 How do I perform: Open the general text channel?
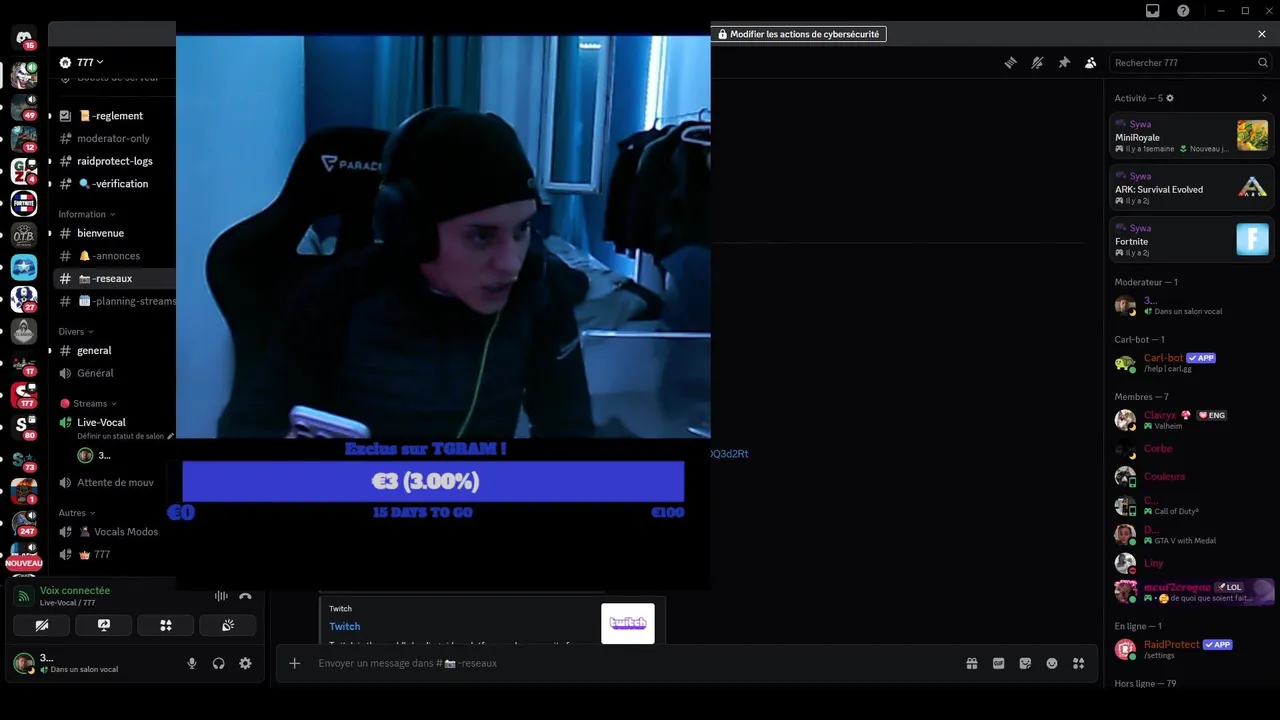tap(114, 350)
